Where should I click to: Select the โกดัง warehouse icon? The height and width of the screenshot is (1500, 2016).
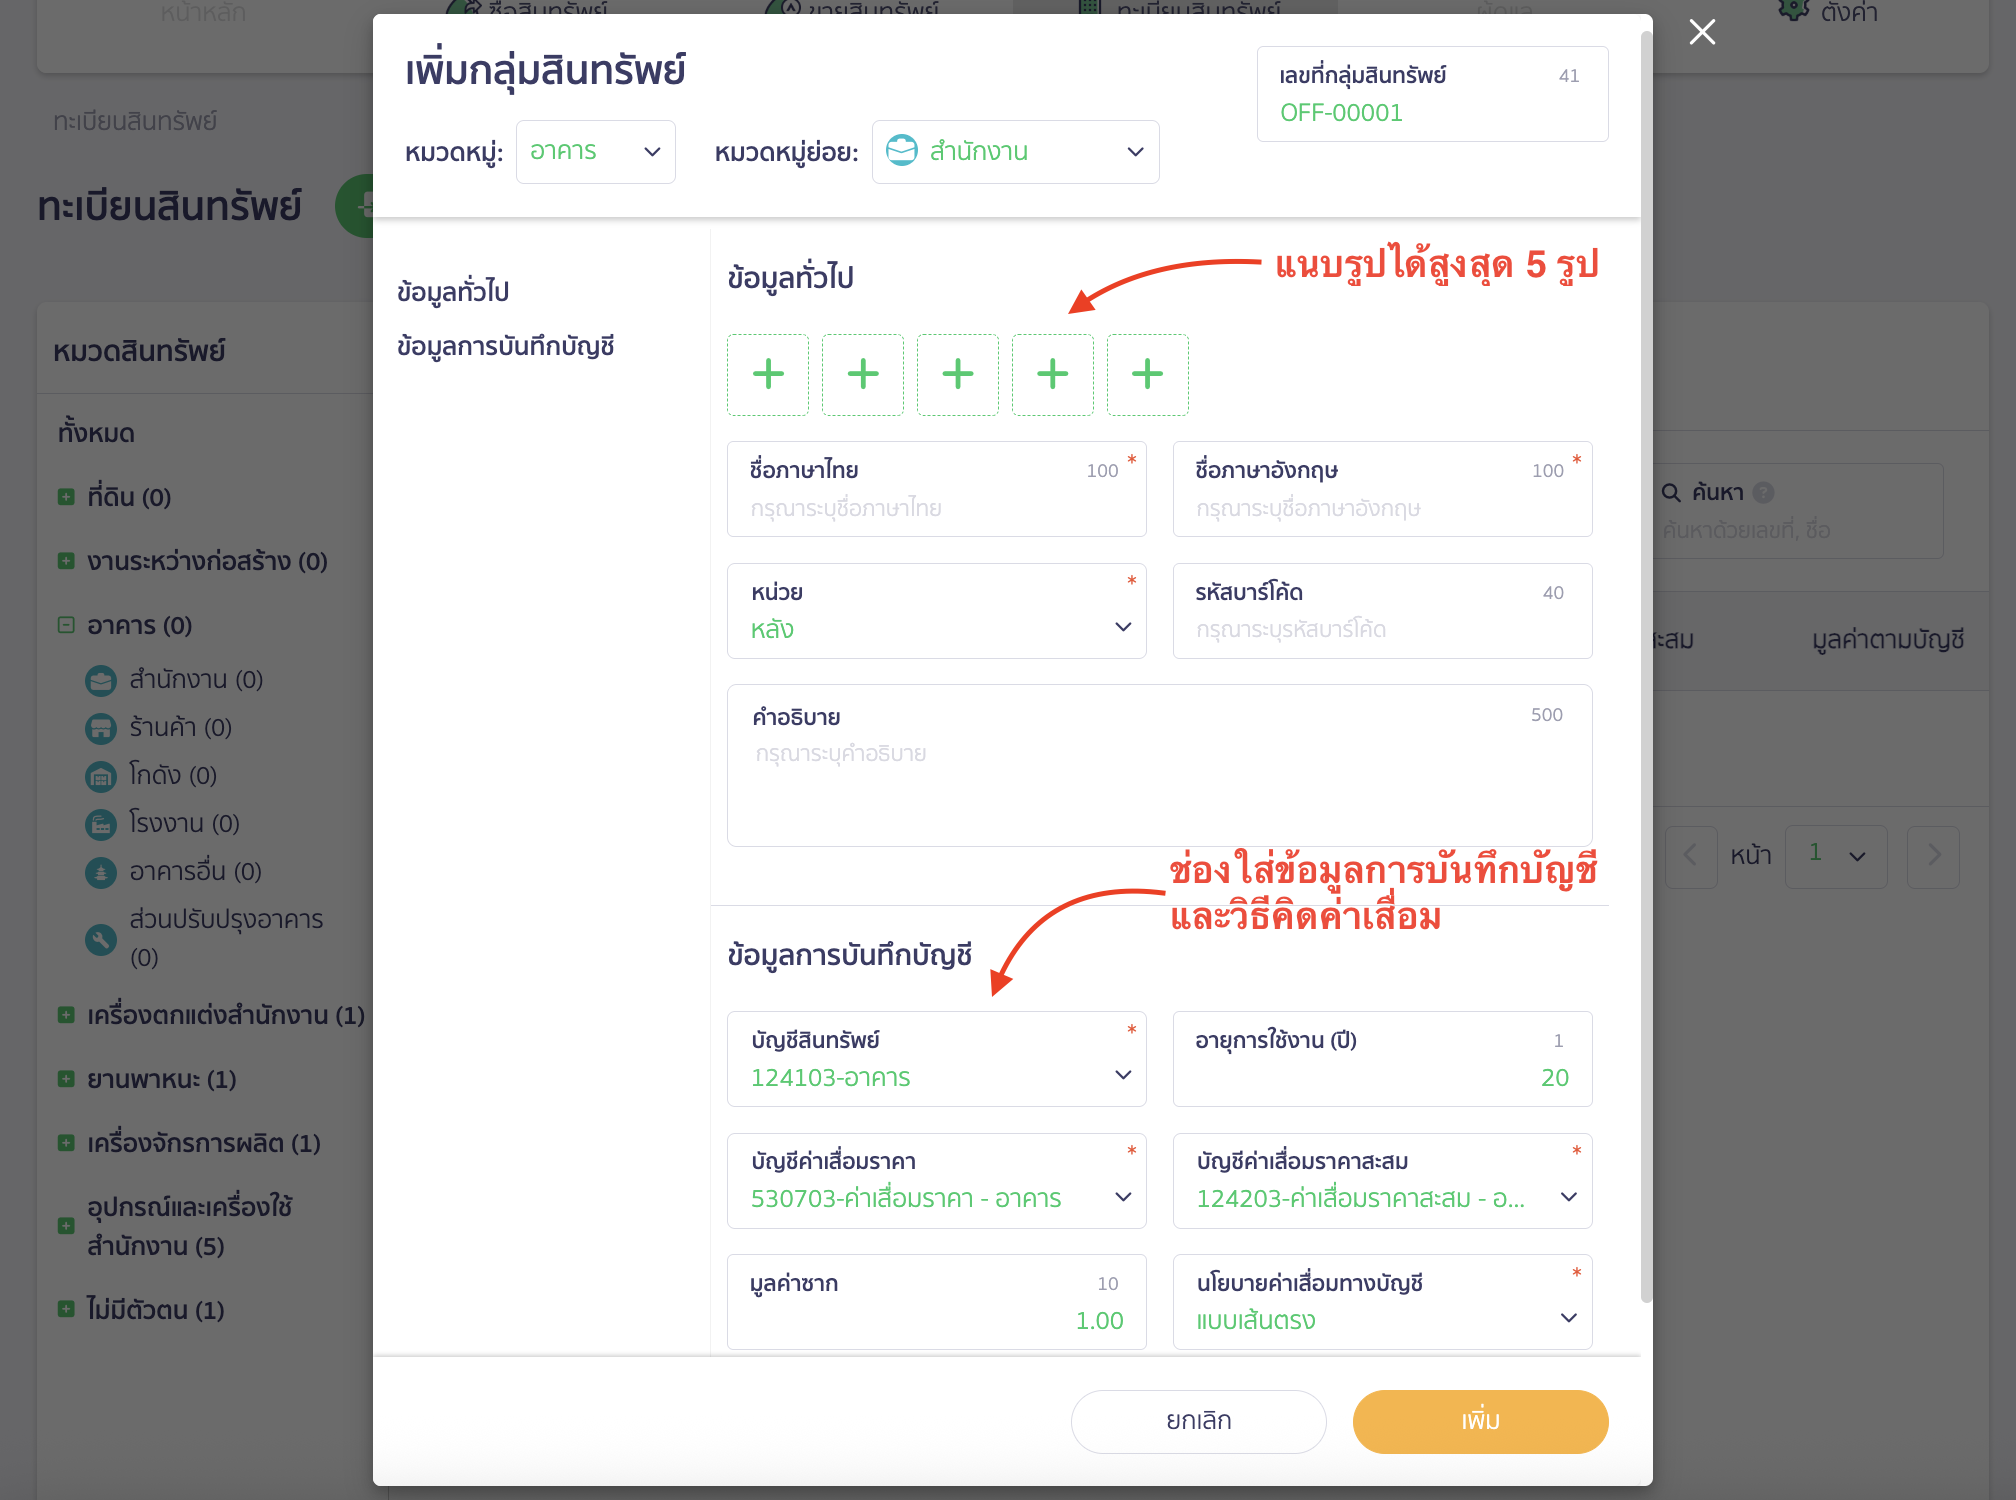[x=101, y=776]
